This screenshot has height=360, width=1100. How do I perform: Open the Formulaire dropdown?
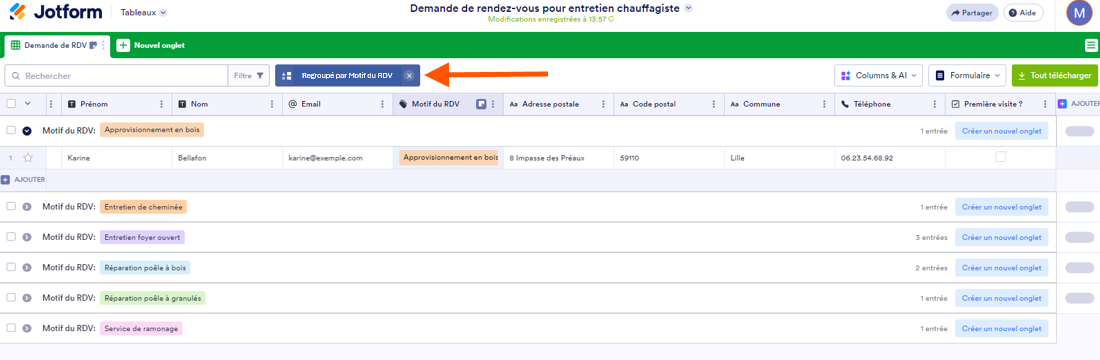pyautogui.click(x=967, y=76)
